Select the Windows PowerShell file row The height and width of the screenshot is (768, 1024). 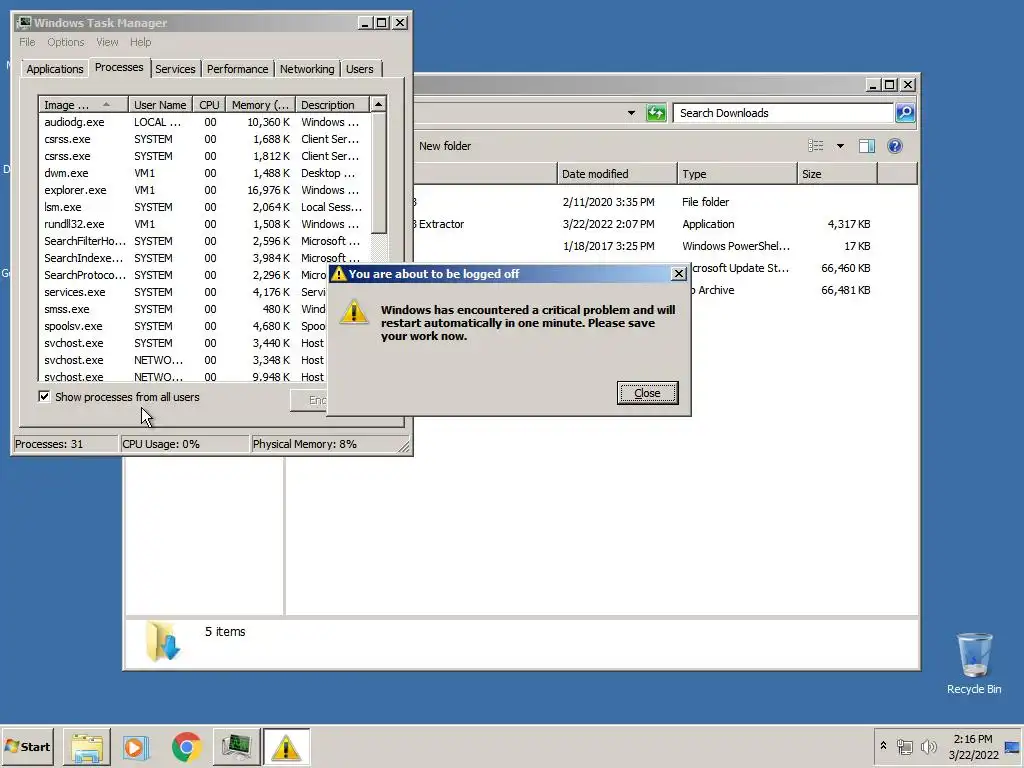pyautogui.click(x=643, y=246)
